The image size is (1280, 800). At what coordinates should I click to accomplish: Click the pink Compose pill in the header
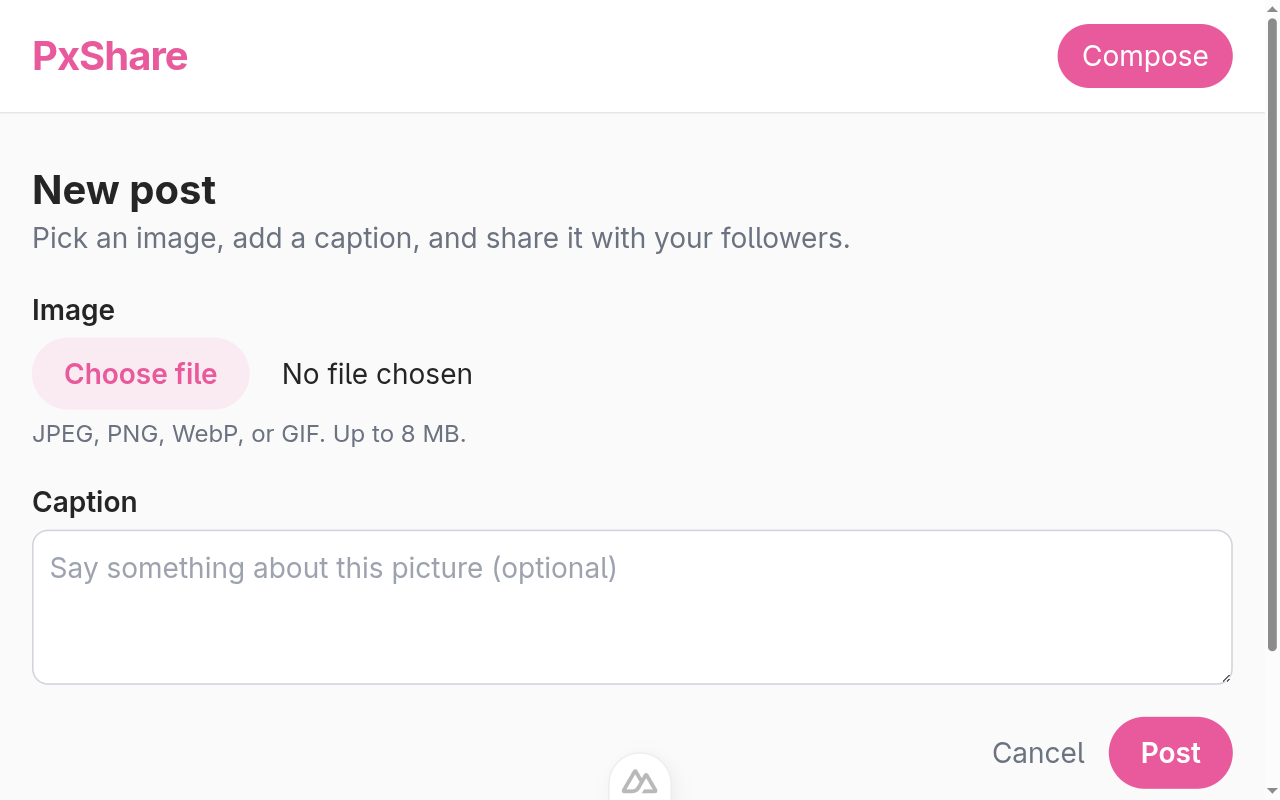(x=1145, y=56)
